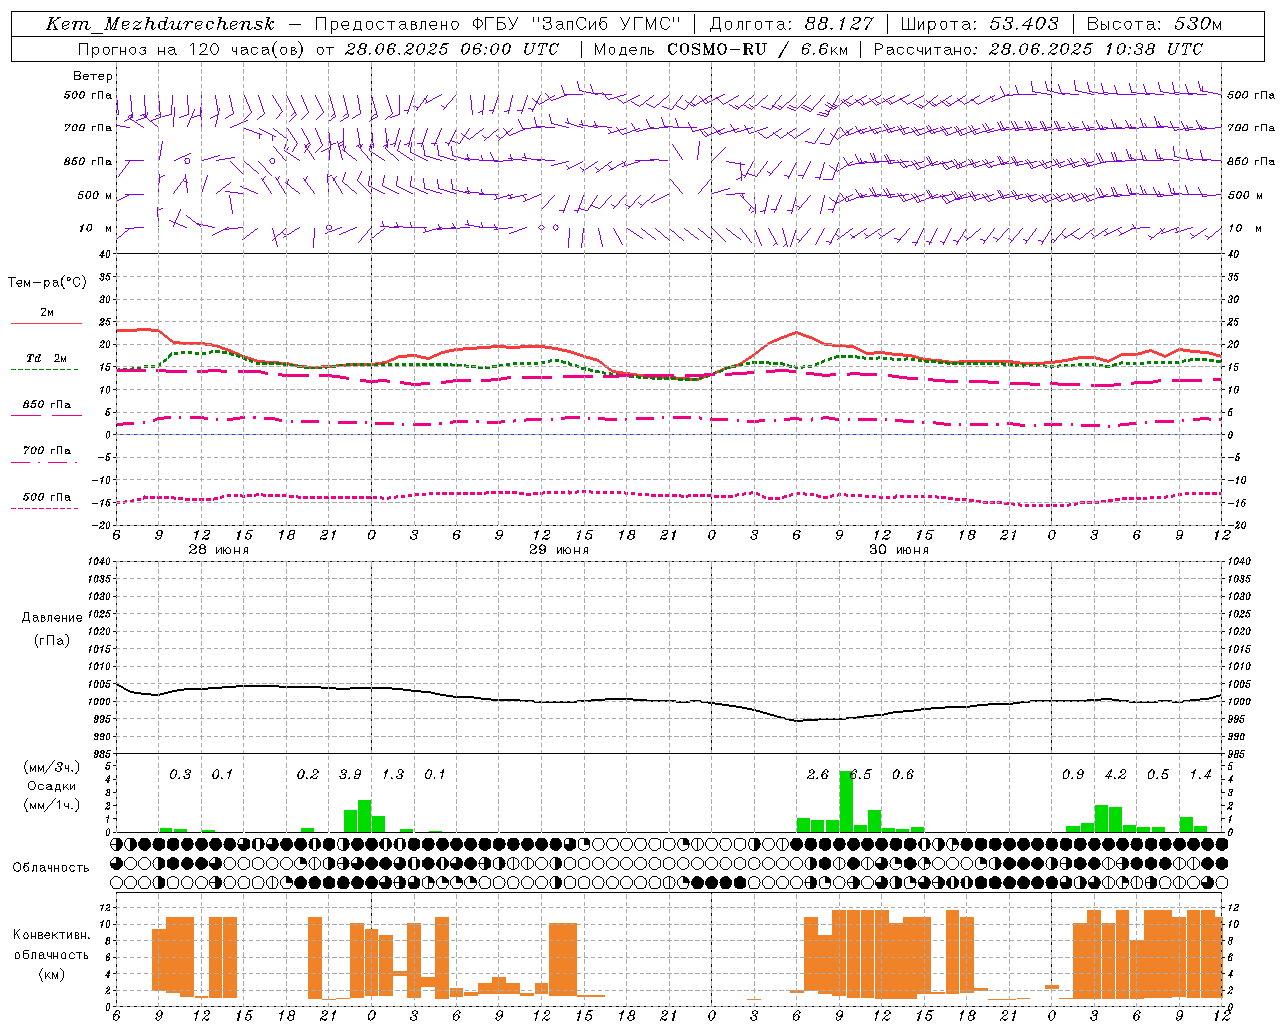Click the 6.5 precipitation total
Screen dimensions: 1280x1024
[x=861, y=775]
